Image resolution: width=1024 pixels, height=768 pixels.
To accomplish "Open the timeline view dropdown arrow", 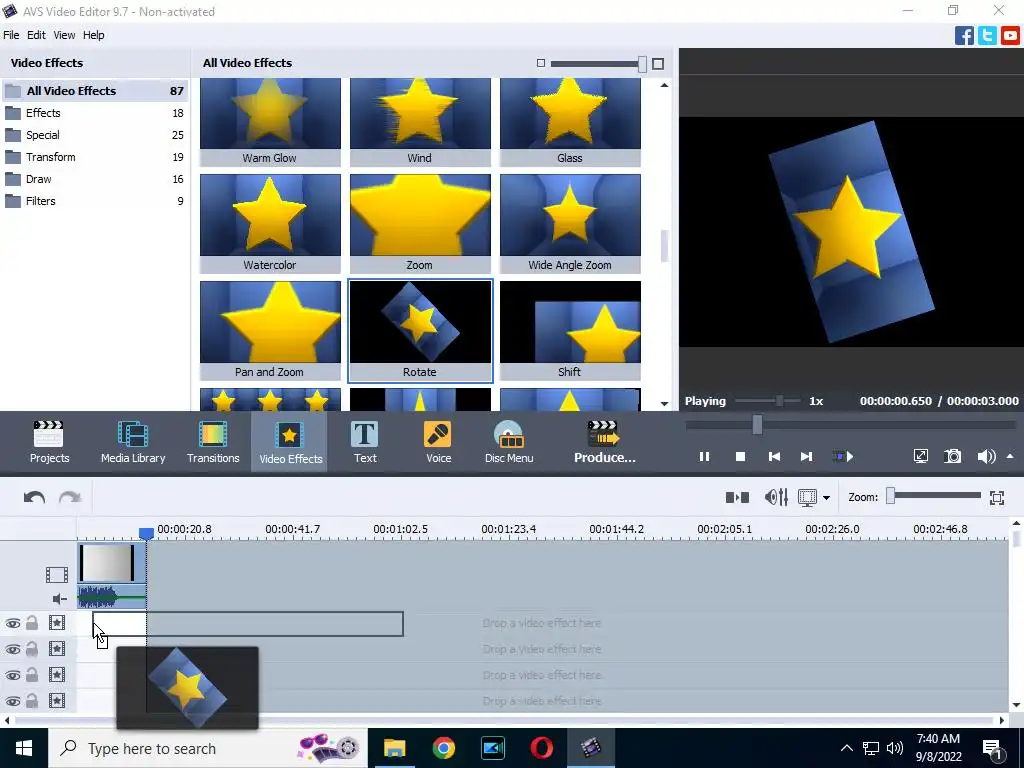I will tap(826, 498).
